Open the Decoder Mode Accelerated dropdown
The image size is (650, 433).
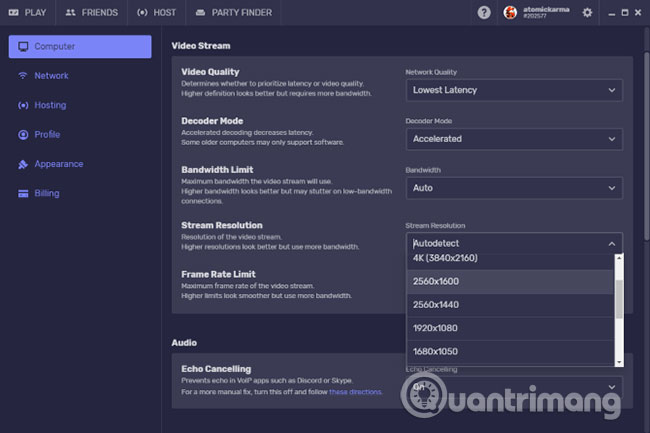click(x=514, y=139)
